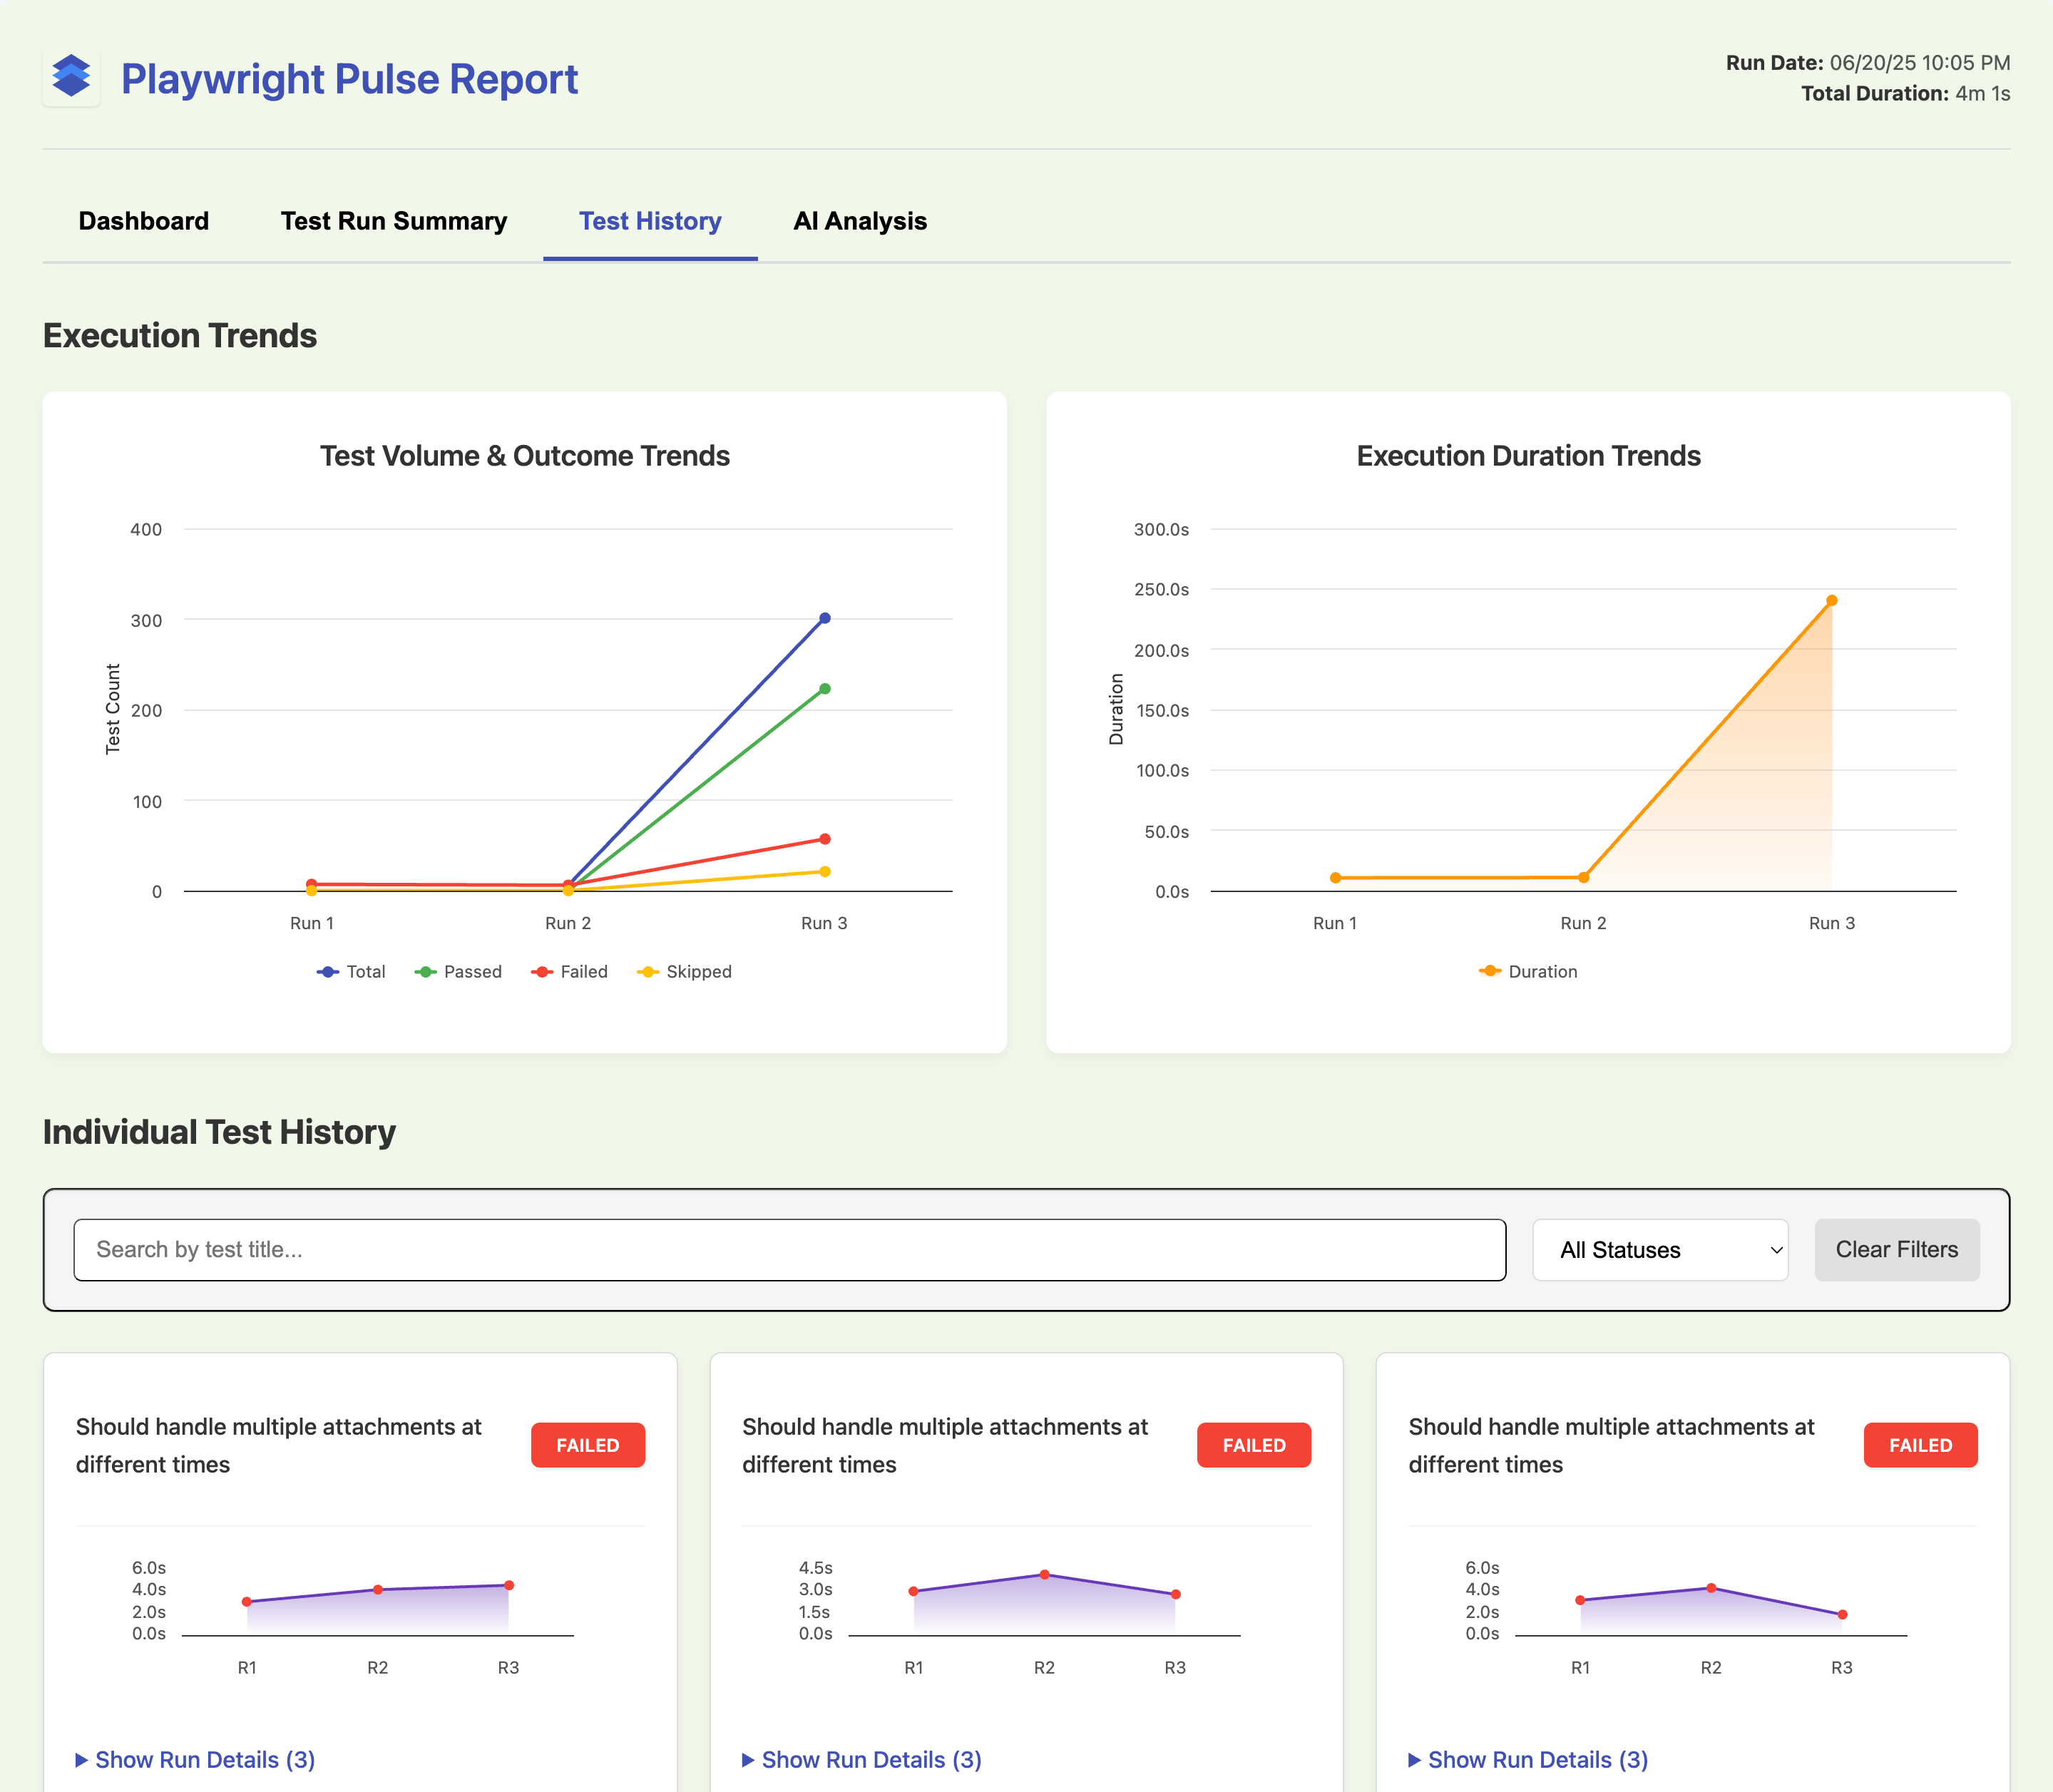This screenshot has height=1792, width=2053.
Task: Toggle the Passed series in chart legend
Action: [x=458, y=971]
